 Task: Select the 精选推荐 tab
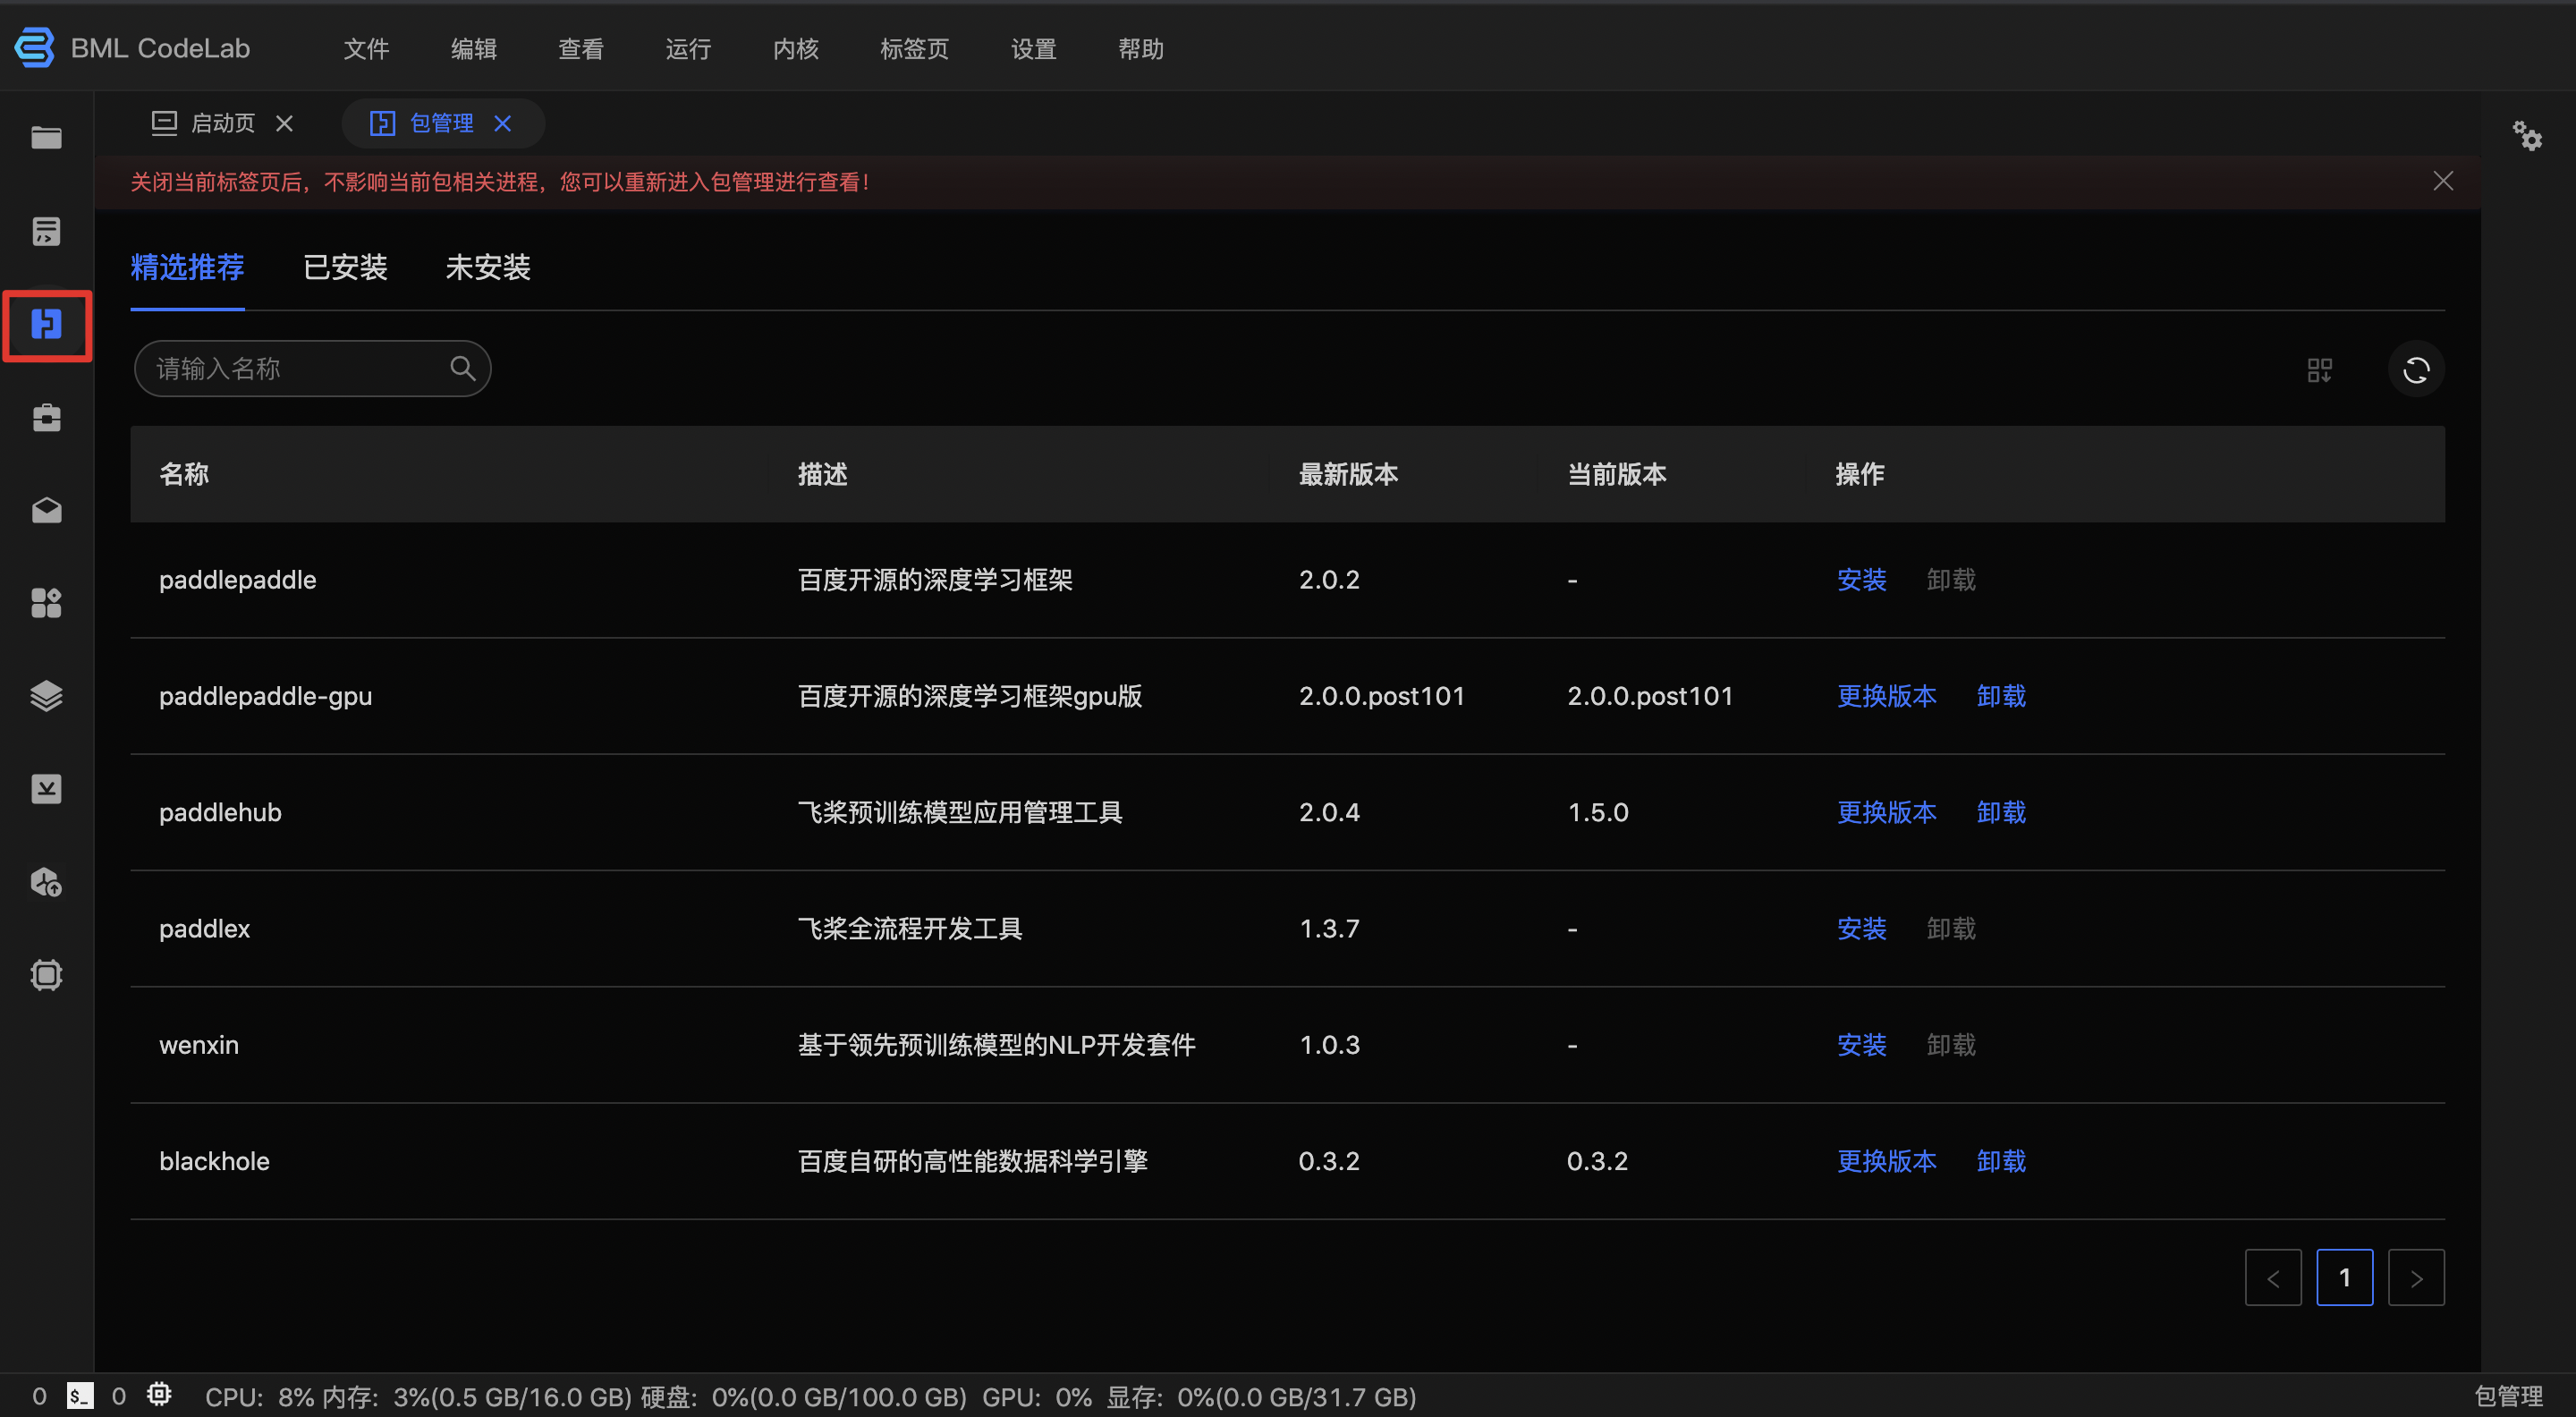(187, 267)
